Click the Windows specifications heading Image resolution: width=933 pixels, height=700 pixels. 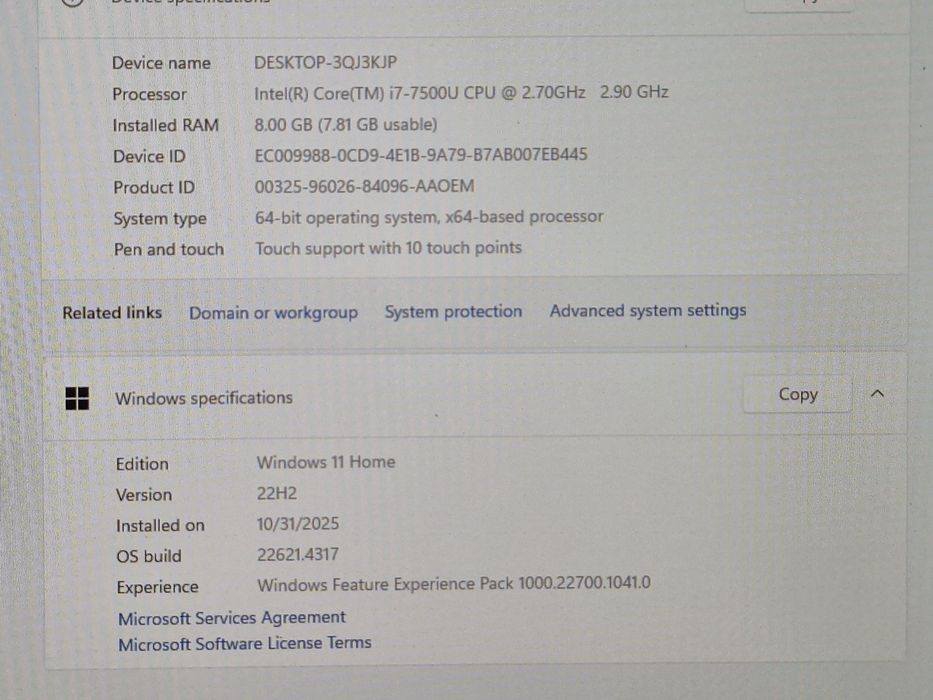pos(203,398)
